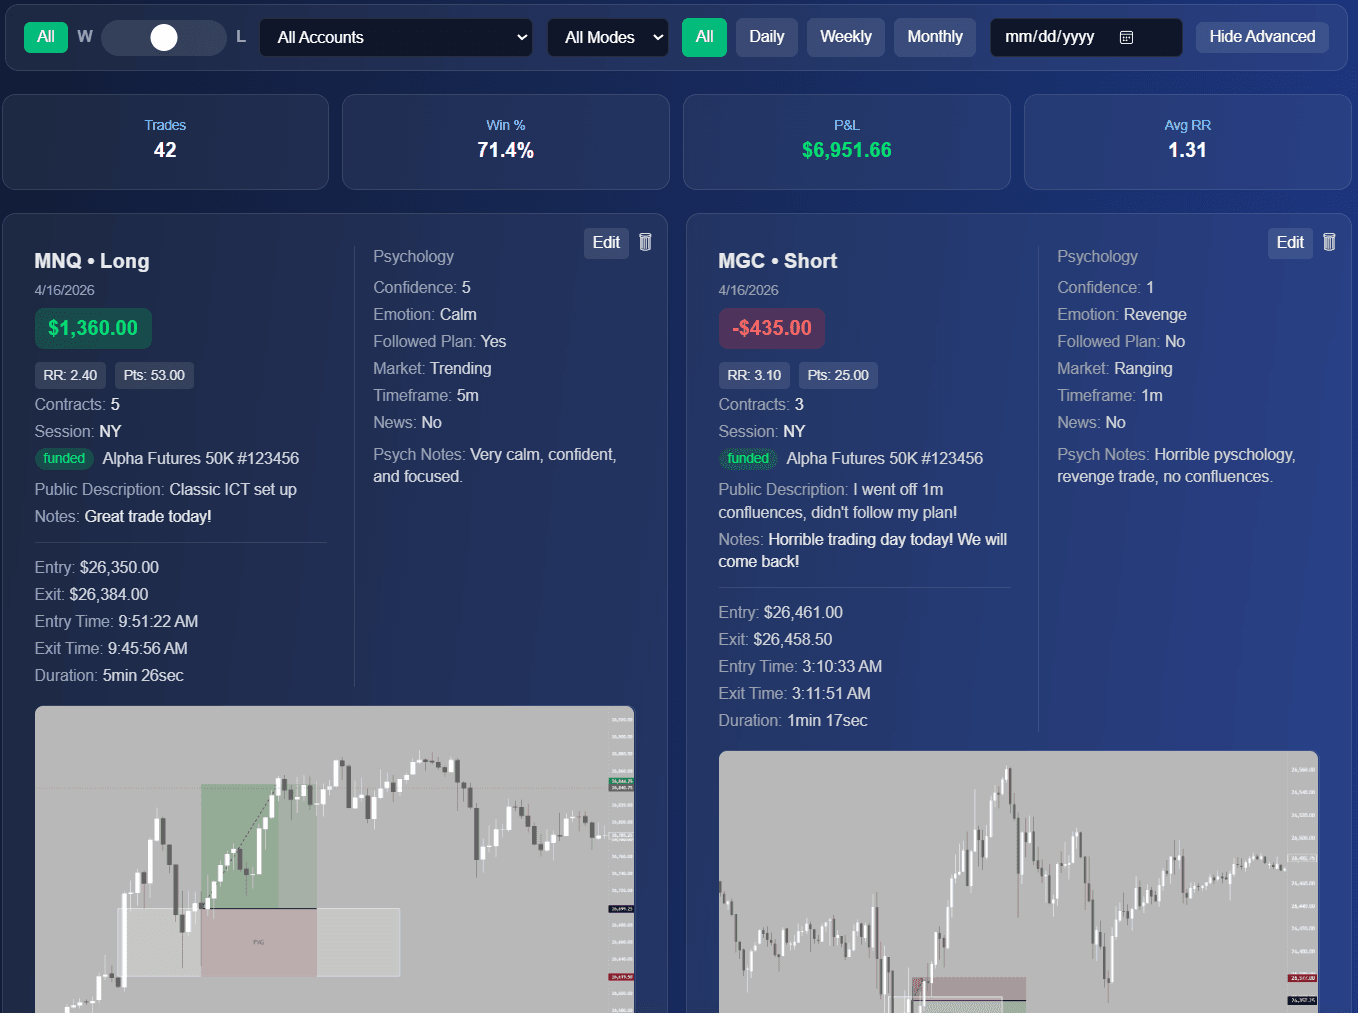Click the Pts: 25.00 tag

click(838, 375)
